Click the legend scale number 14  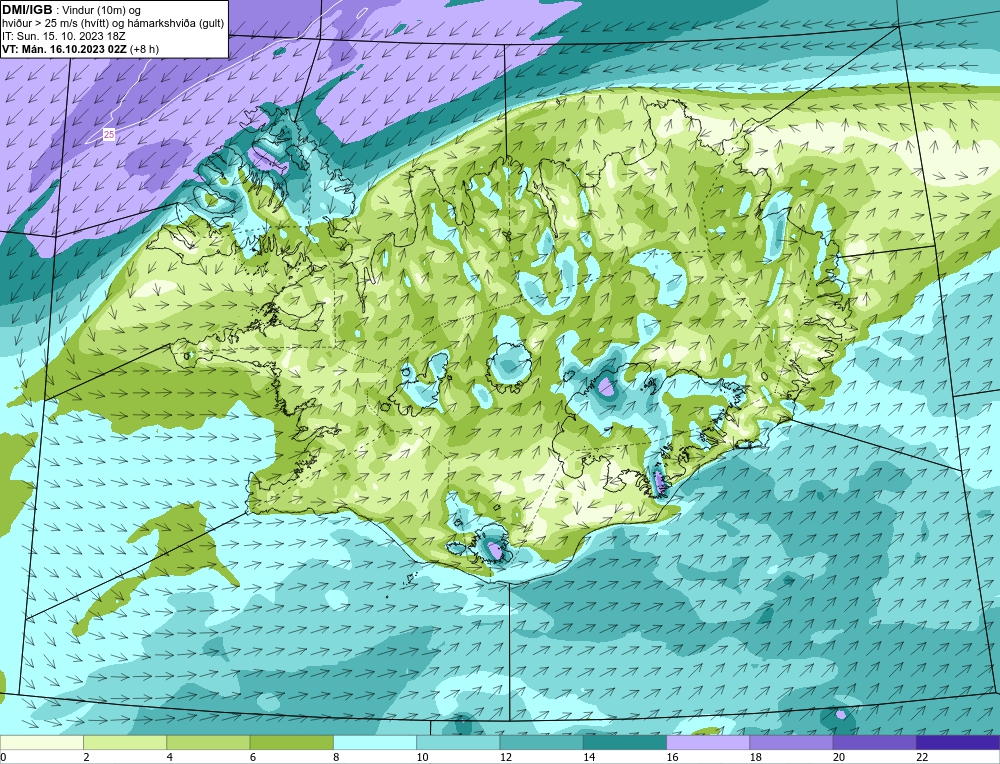pos(589,757)
